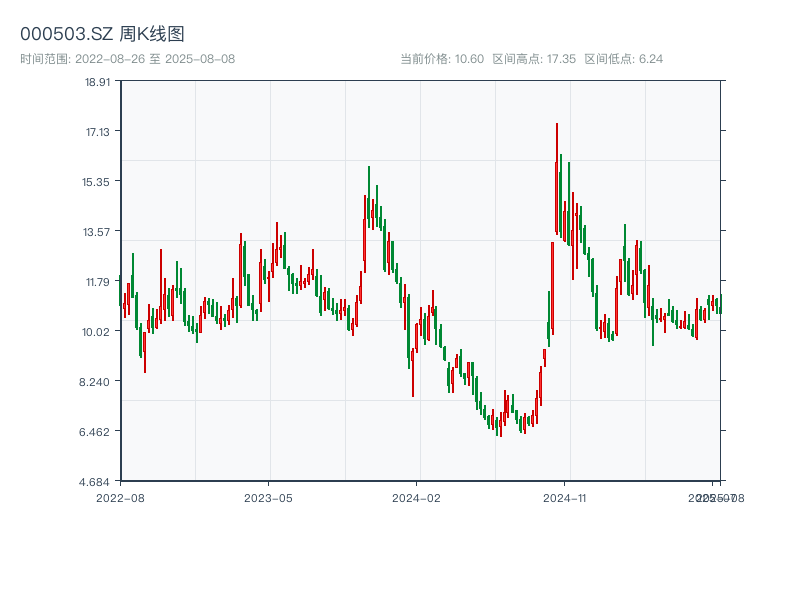Screen dimensions: 800x600
Task: Click the 13.57 y-axis price label
Action: (98, 232)
